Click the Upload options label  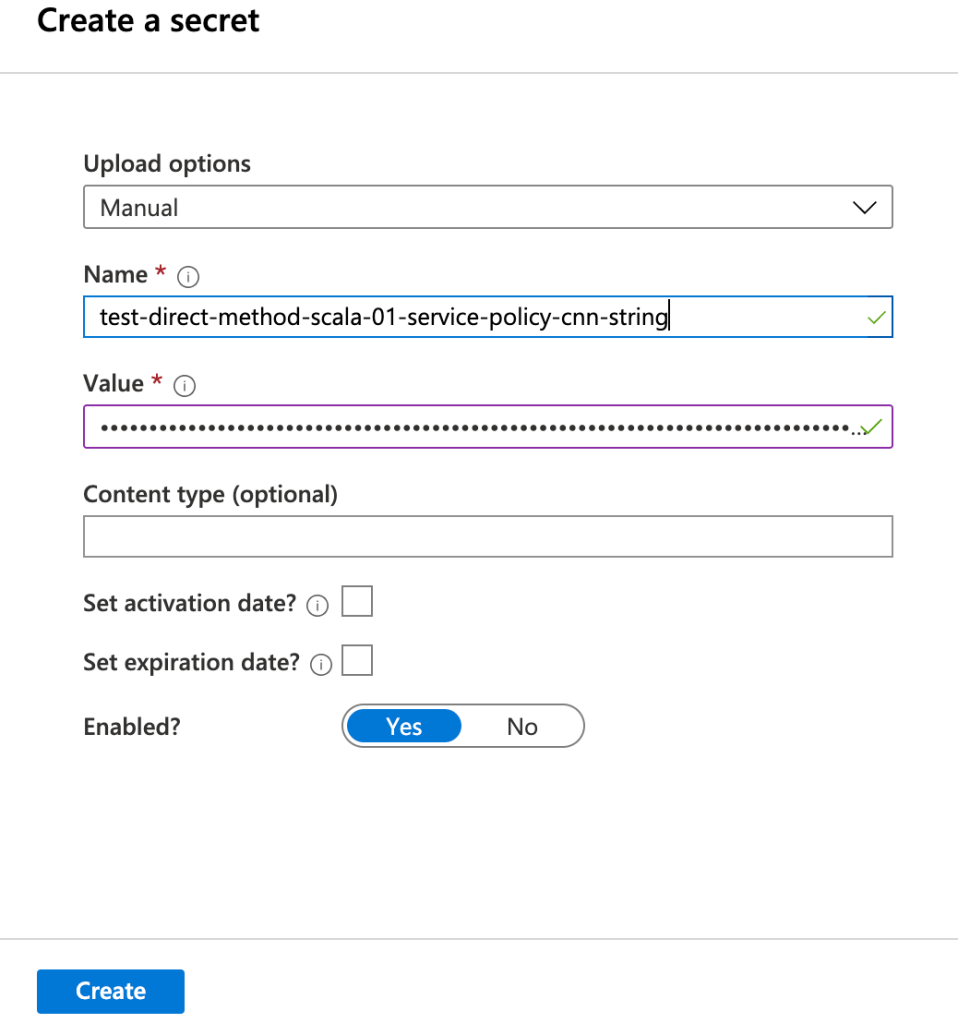click(167, 164)
